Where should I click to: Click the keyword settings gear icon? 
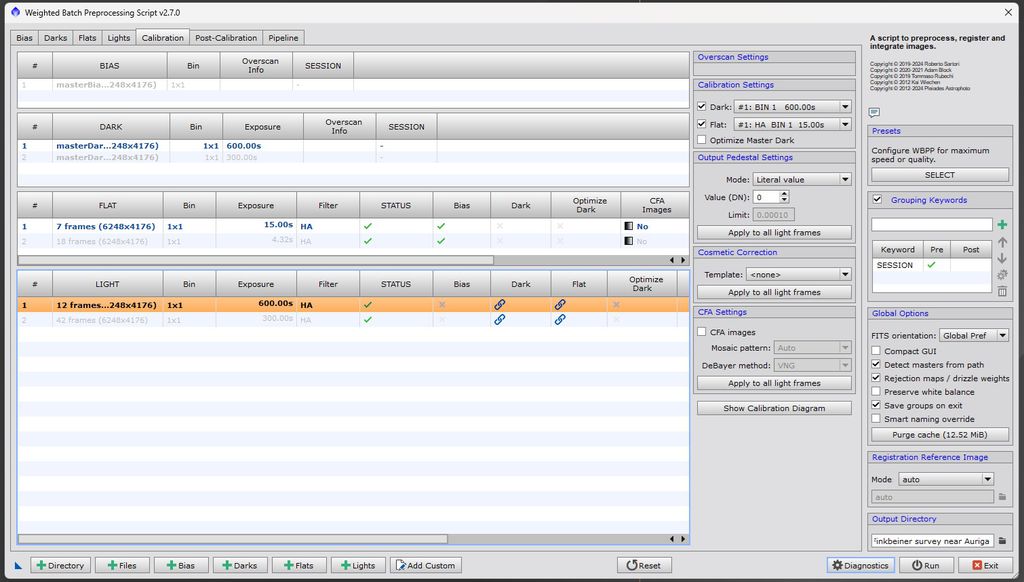coord(1002,275)
